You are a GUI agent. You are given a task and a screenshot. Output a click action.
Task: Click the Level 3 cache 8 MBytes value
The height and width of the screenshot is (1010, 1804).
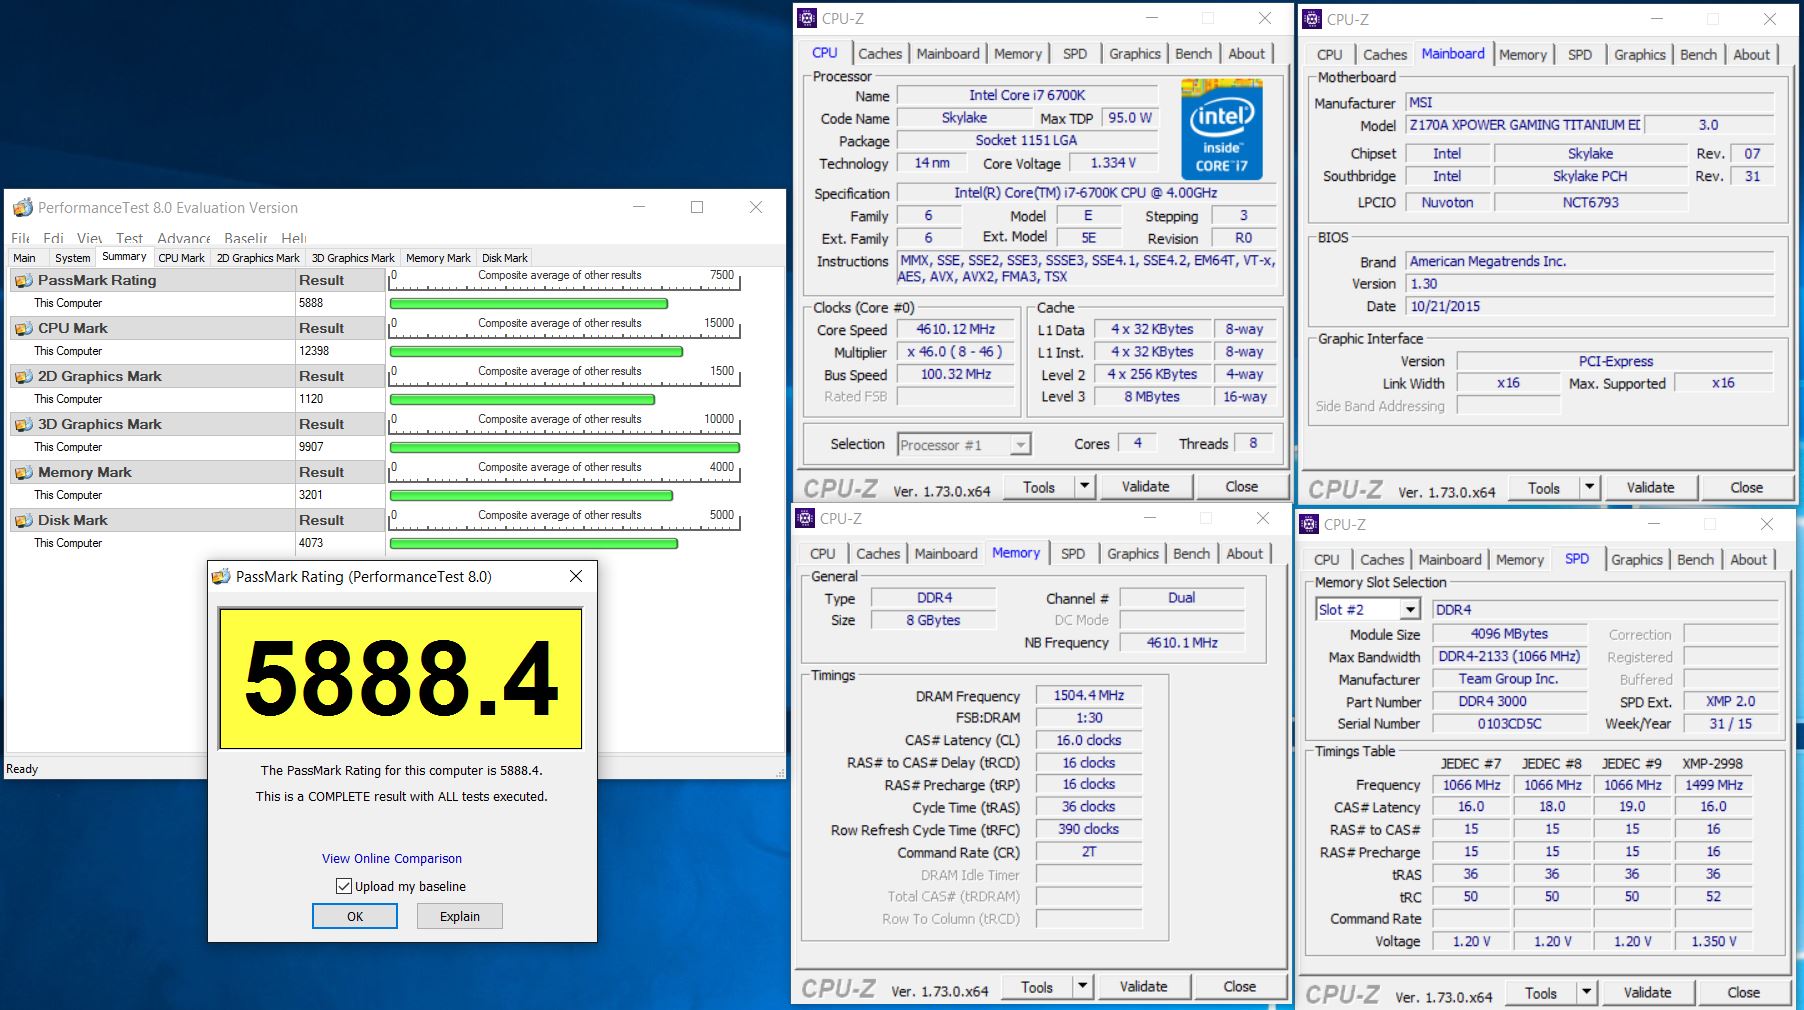(x=1152, y=397)
